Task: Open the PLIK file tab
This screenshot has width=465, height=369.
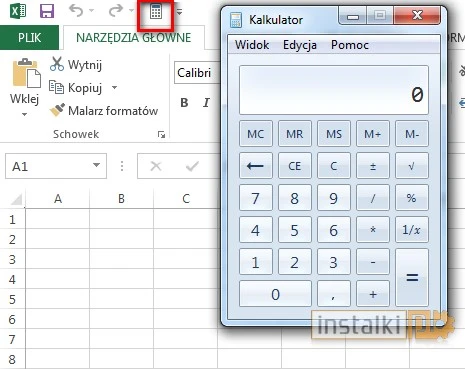Action: coord(29,38)
